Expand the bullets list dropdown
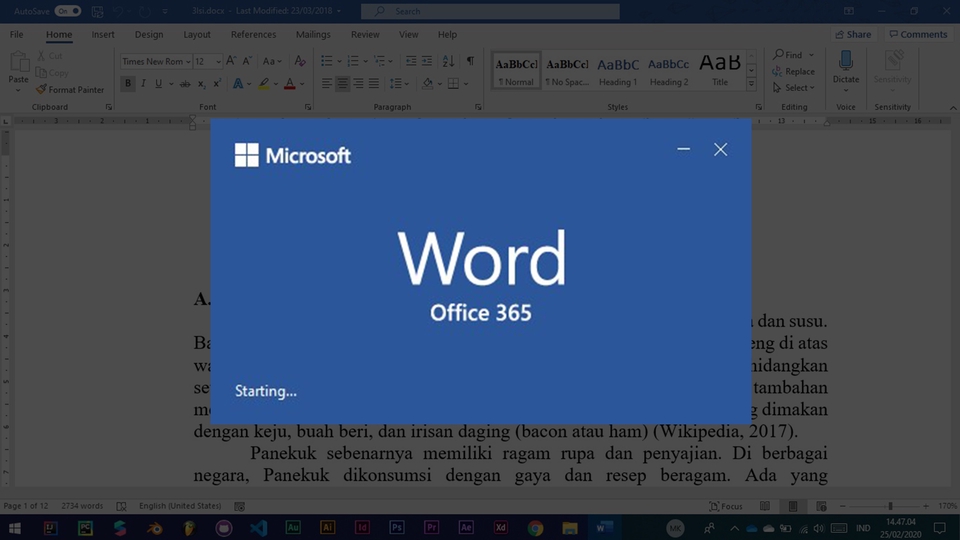 [340, 61]
